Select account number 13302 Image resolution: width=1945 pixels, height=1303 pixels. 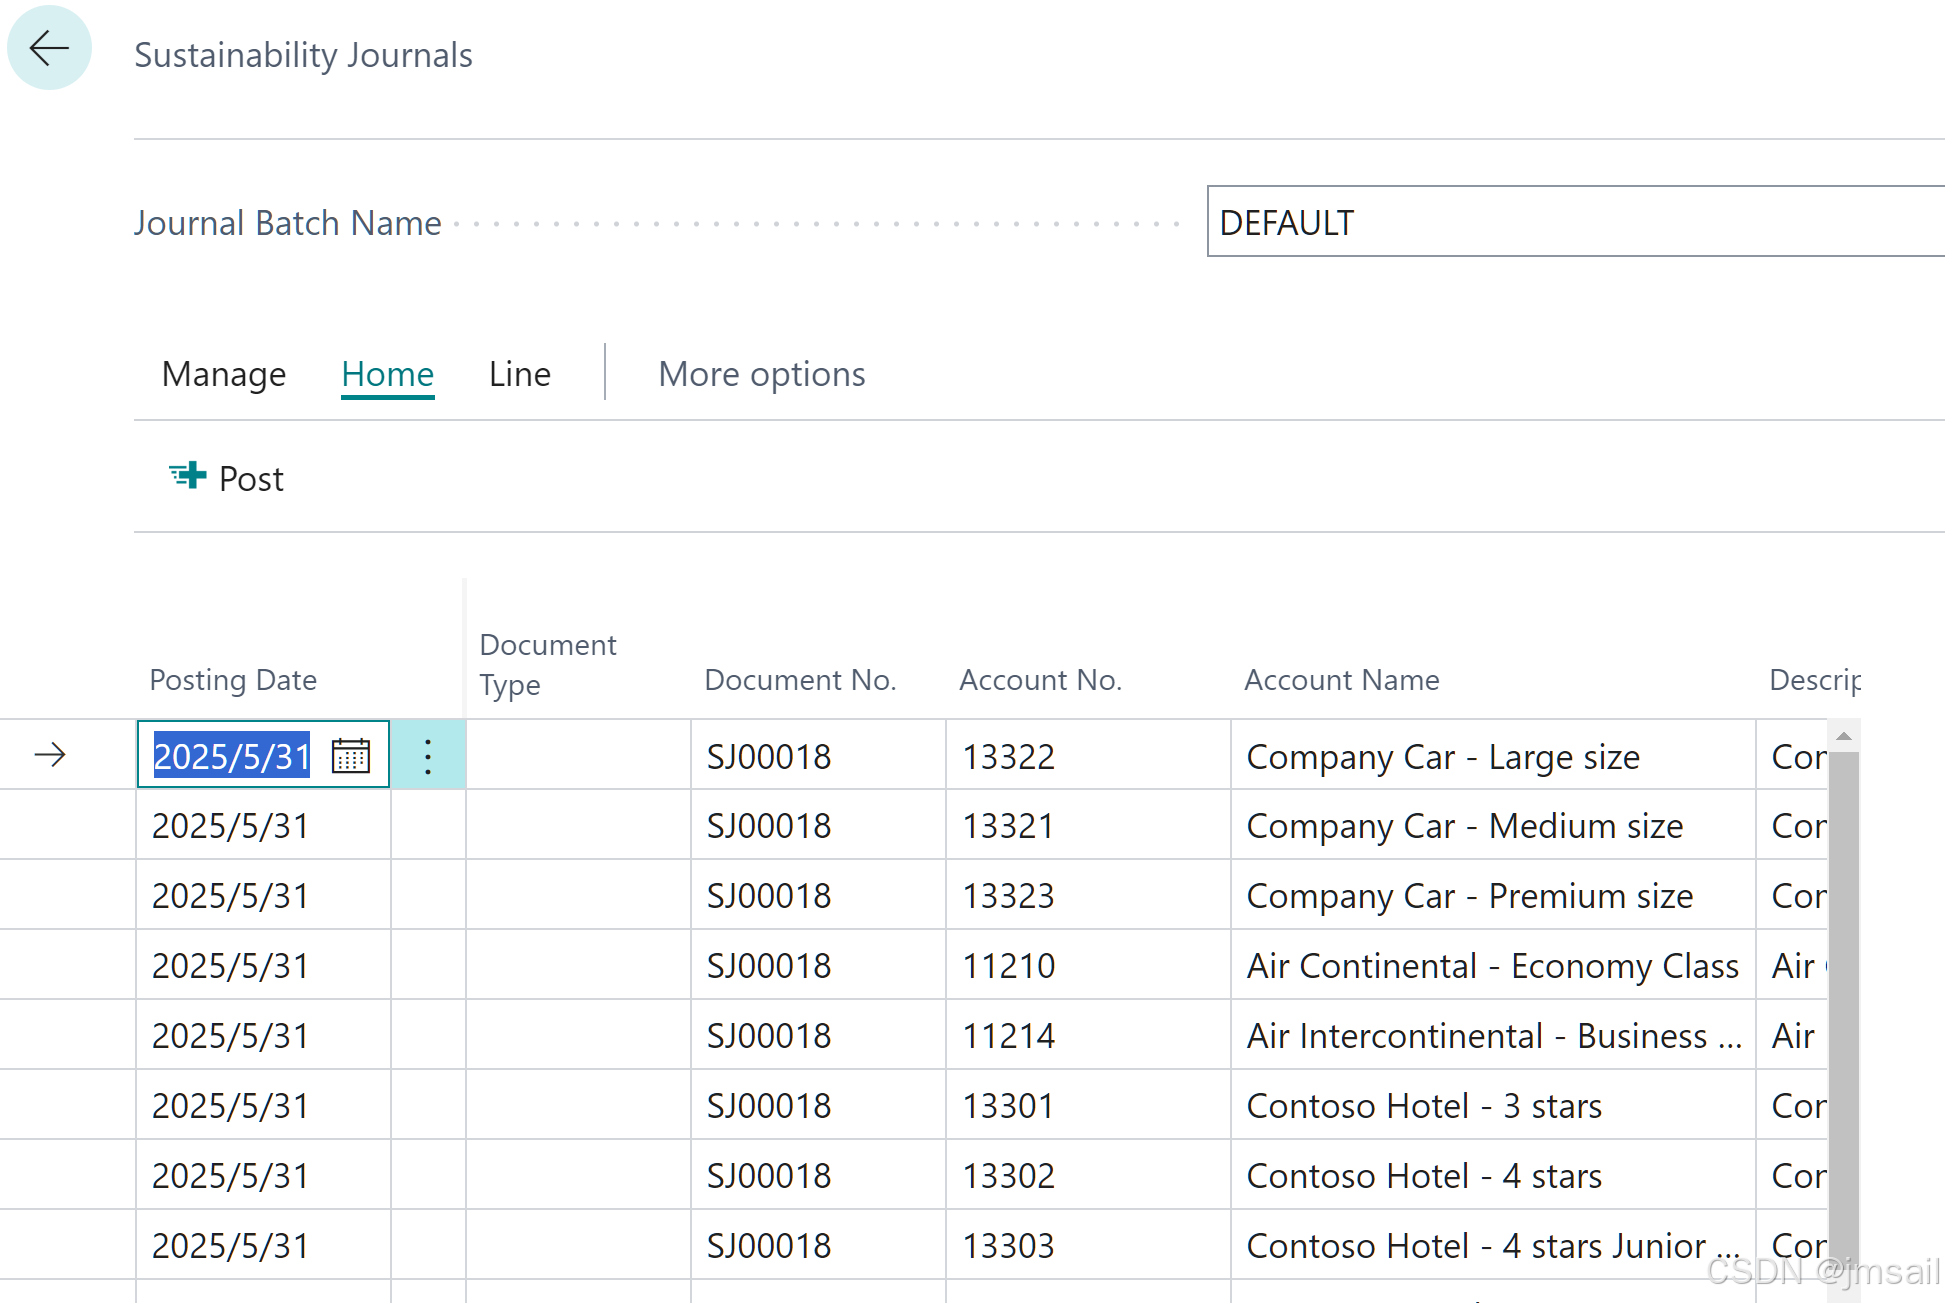tap(1009, 1176)
